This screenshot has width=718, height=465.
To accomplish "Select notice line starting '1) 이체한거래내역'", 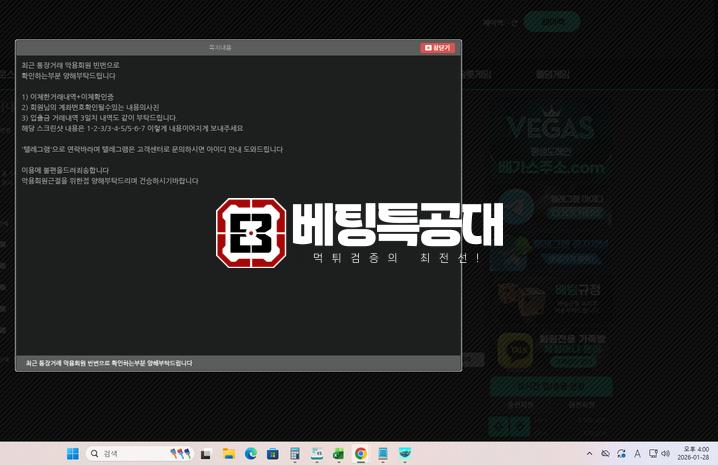I will coord(67,97).
